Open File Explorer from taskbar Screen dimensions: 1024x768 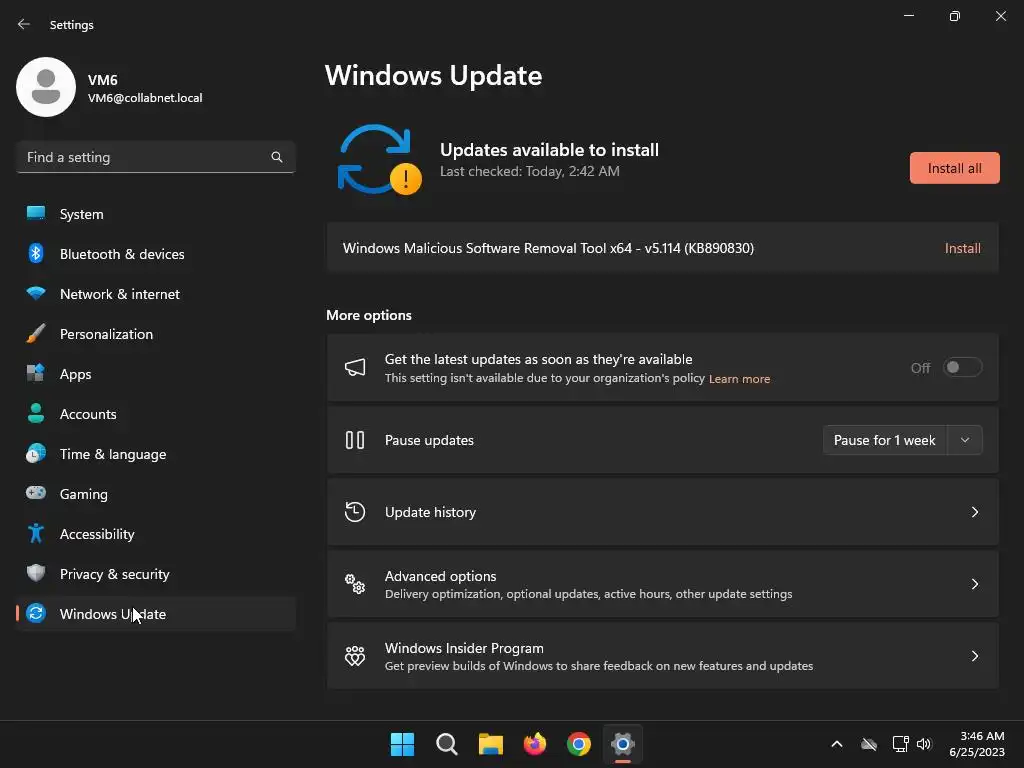click(490, 744)
